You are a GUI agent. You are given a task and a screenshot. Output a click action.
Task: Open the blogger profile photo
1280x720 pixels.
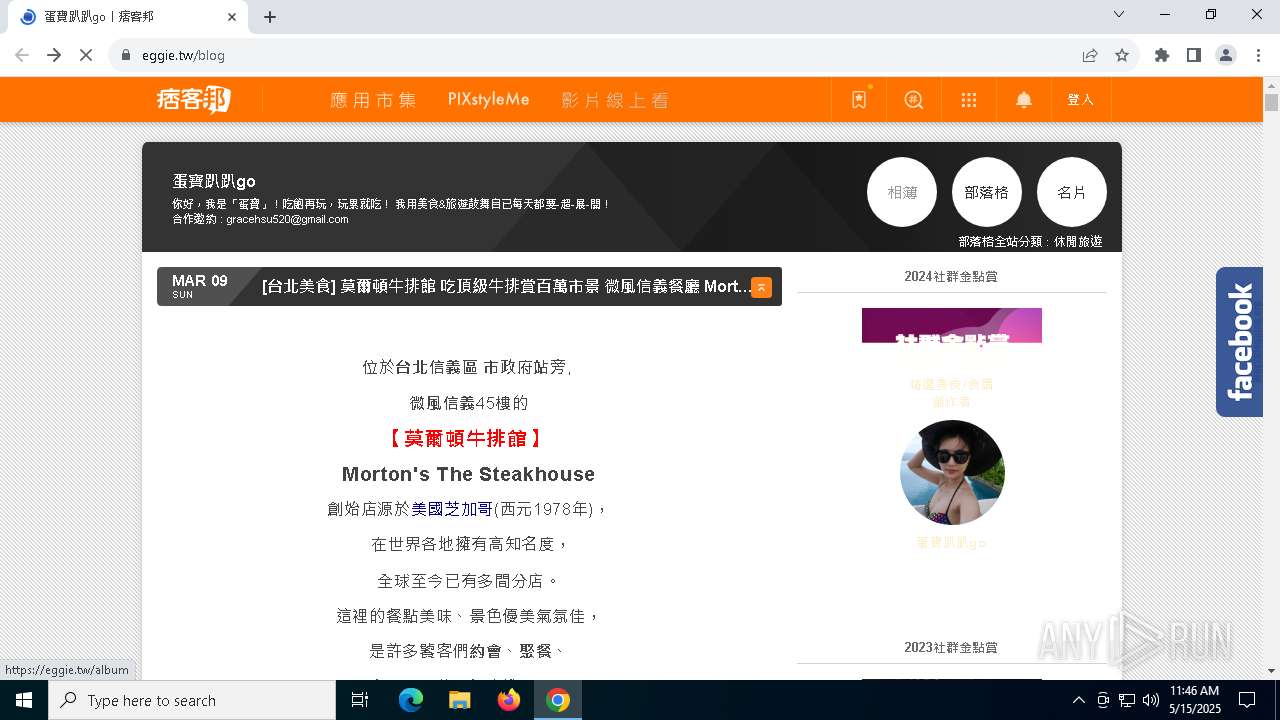point(952,472)
